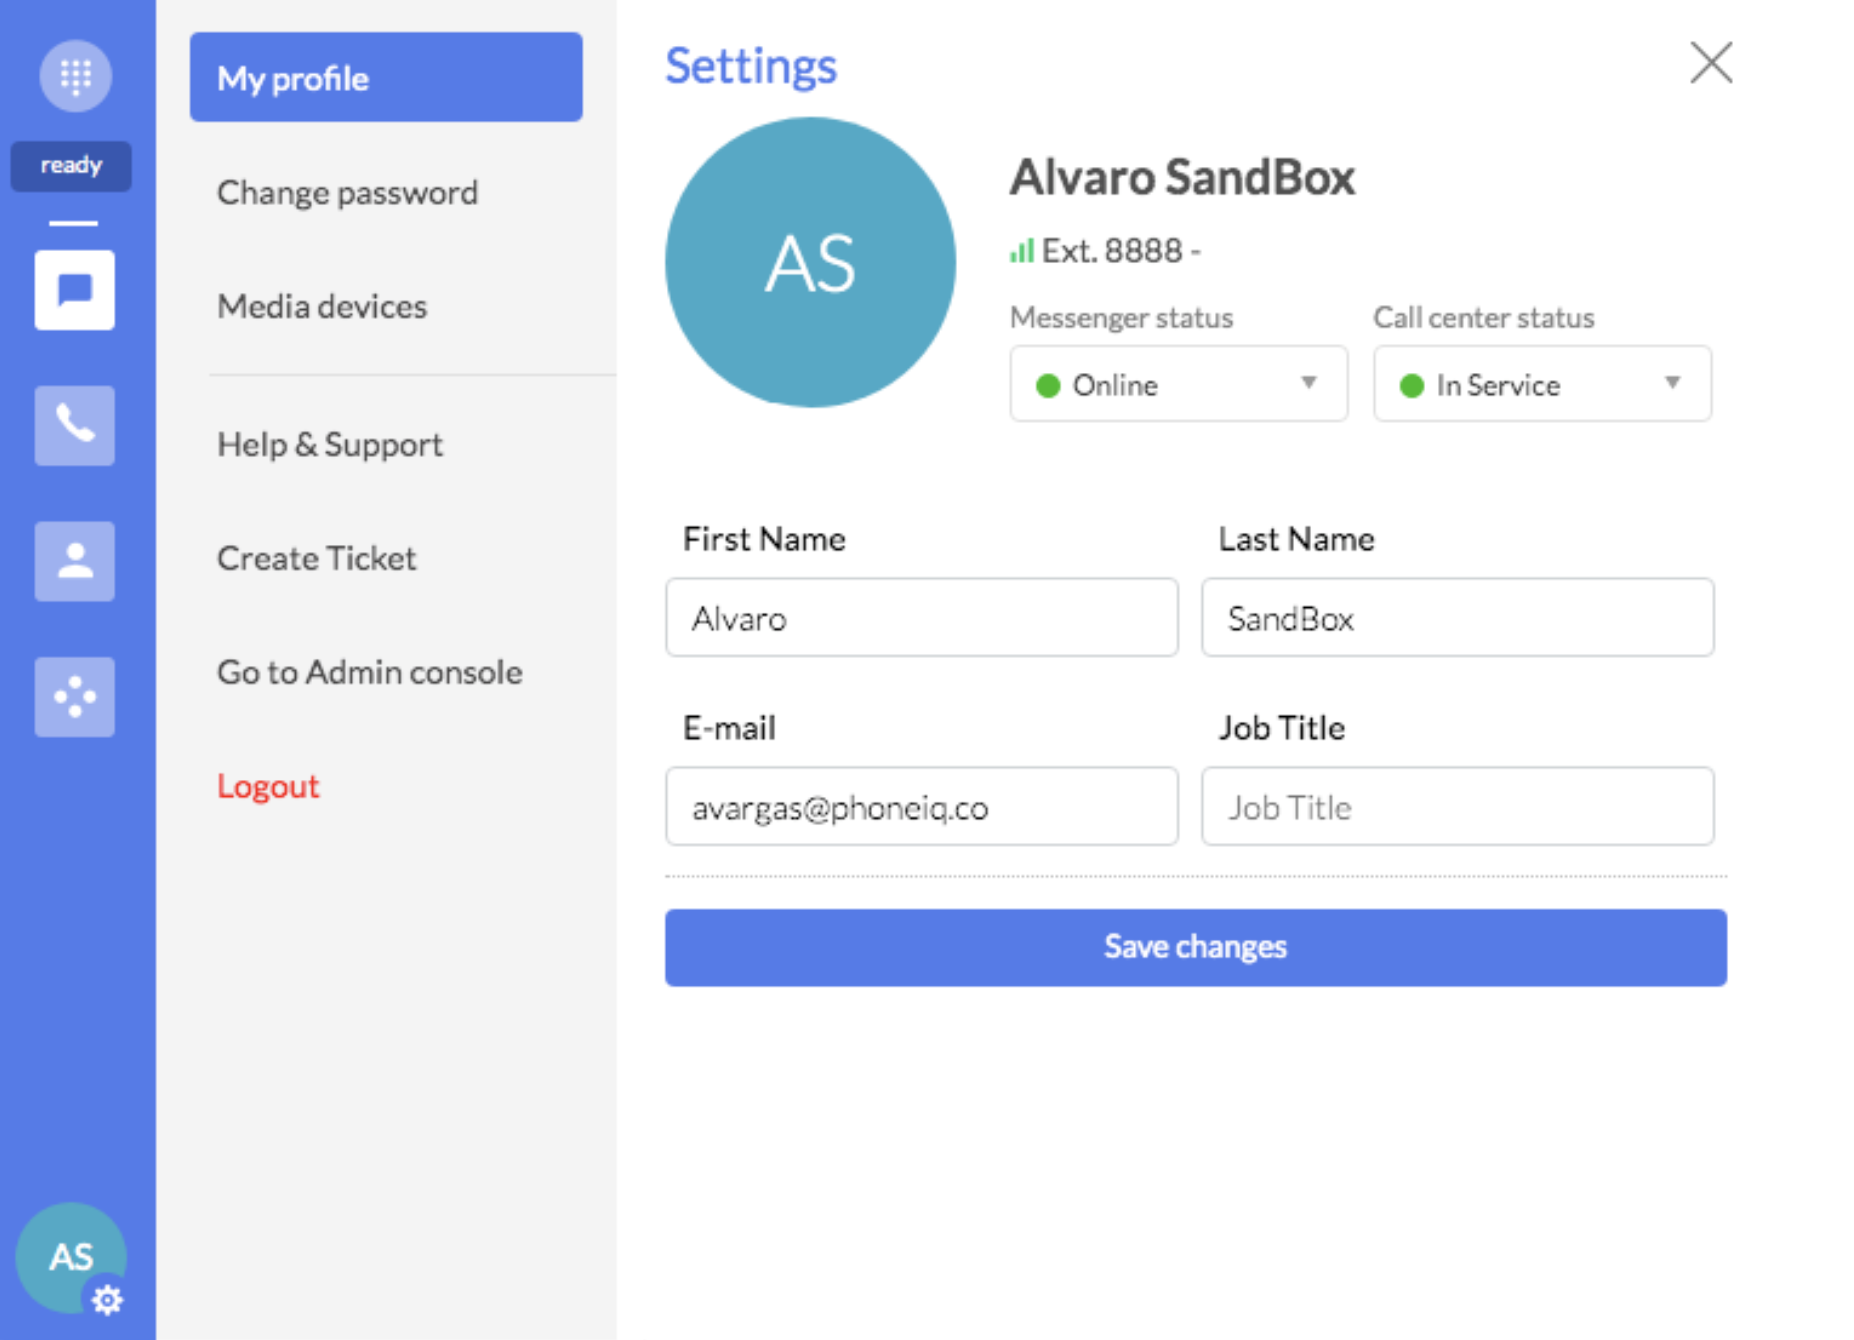Click the Job Title input field

[1458, 807]
